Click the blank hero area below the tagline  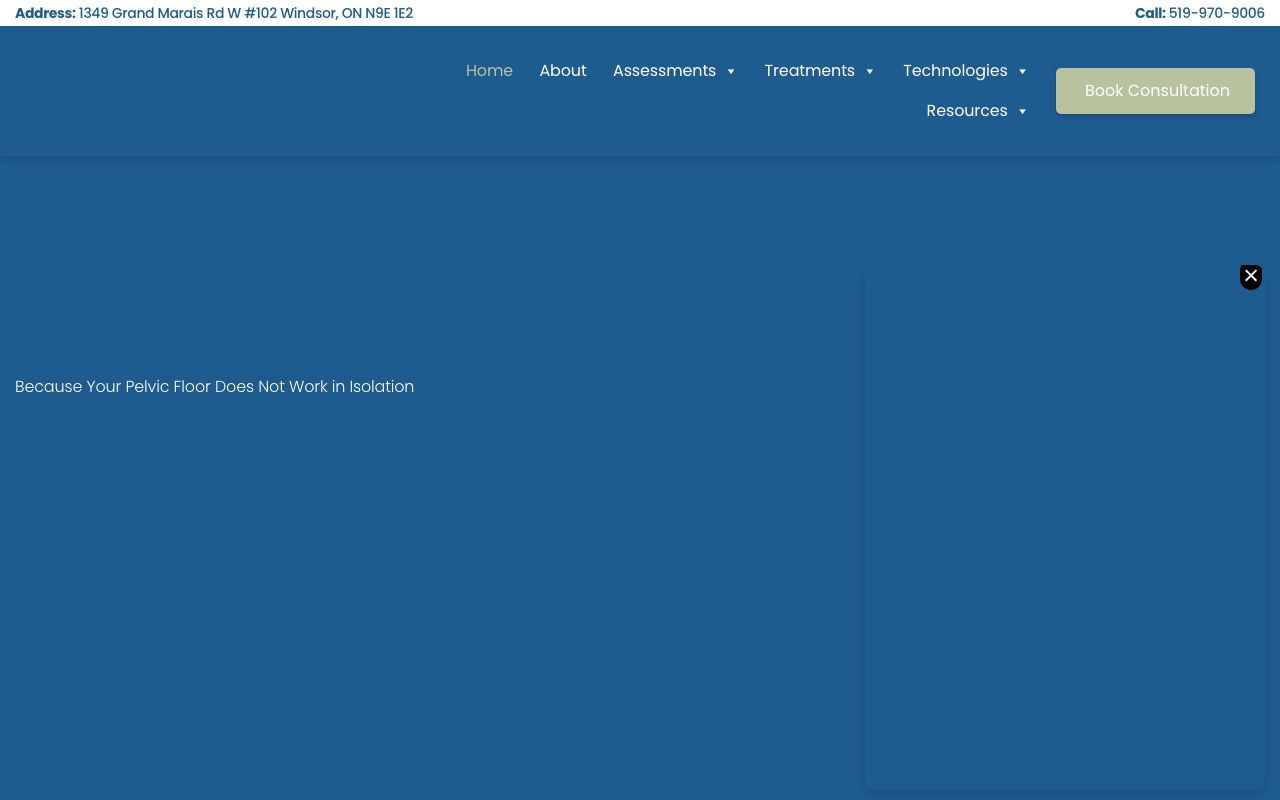(400, 580)
